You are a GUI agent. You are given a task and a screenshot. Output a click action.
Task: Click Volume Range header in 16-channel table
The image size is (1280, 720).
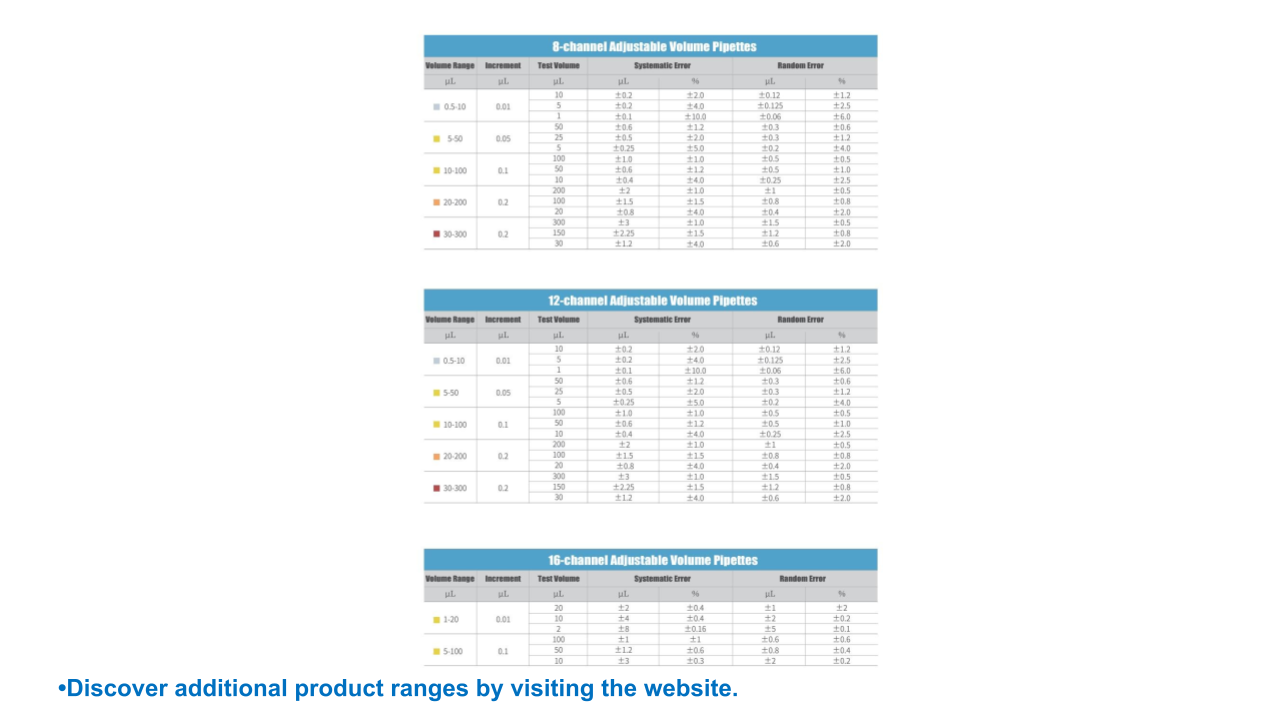450,579
